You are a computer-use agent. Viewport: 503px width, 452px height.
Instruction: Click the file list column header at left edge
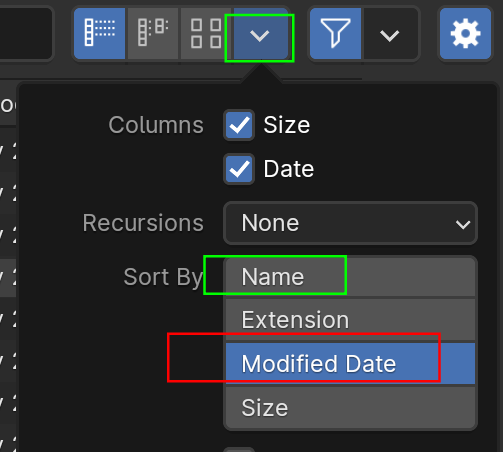click(x=8, y=106)
